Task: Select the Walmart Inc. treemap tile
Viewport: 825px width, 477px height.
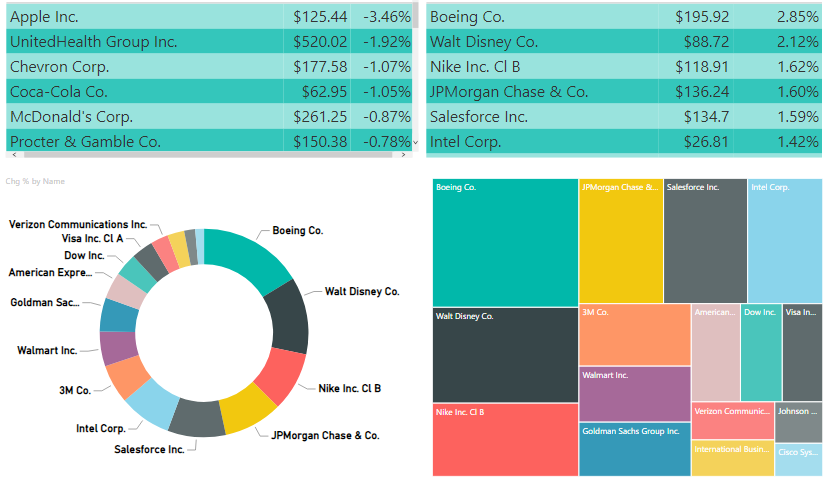Action: point(635,394)
